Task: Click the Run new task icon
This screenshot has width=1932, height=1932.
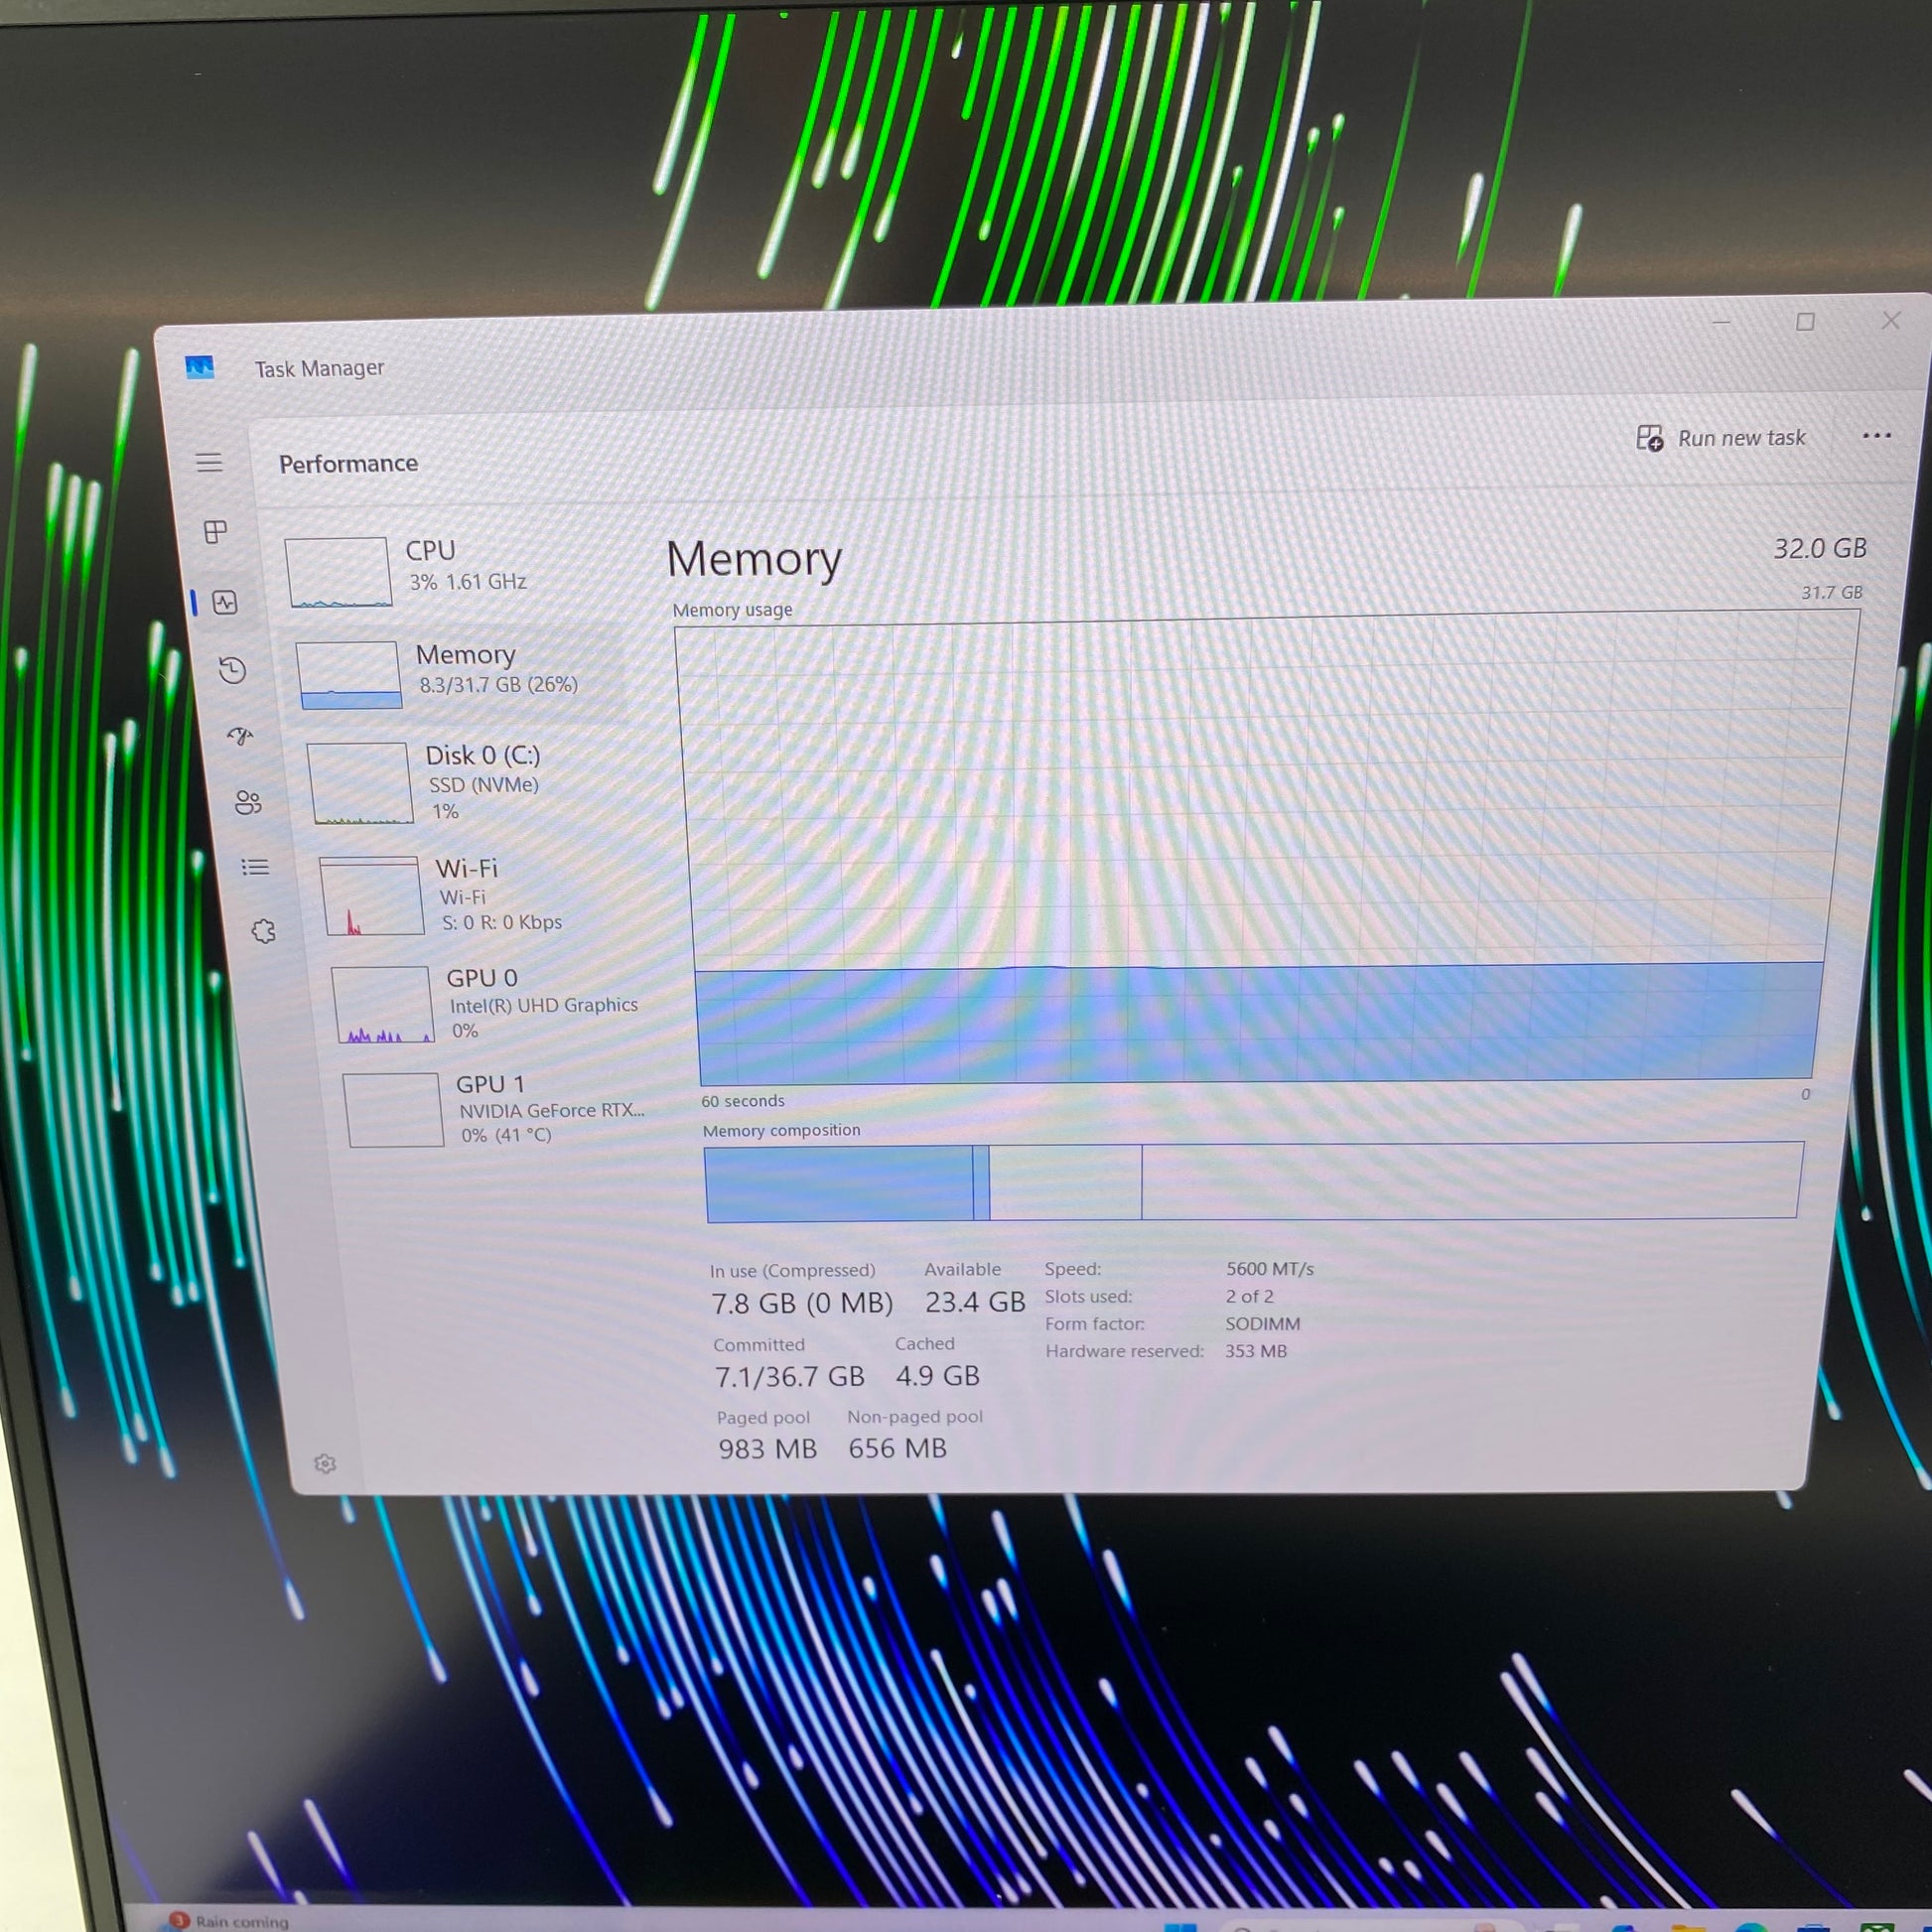Action: point(1650,438)
